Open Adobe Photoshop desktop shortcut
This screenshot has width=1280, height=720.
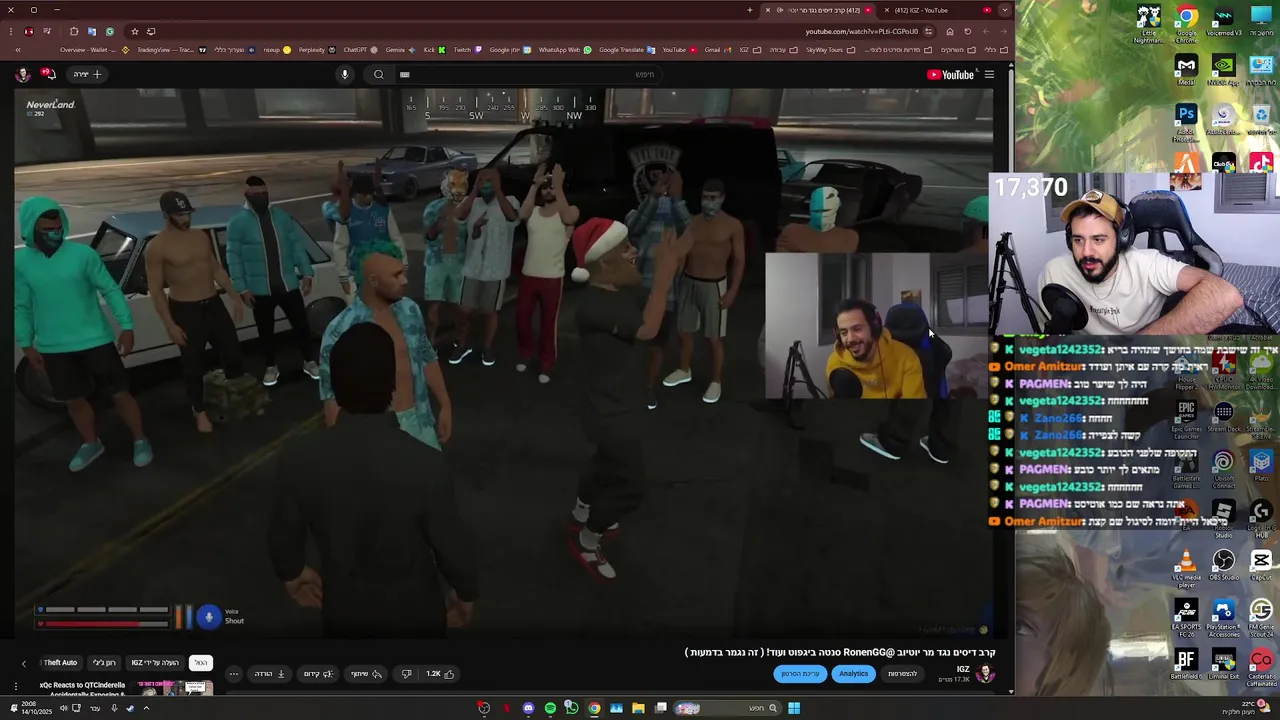[x=1186, y=122]
